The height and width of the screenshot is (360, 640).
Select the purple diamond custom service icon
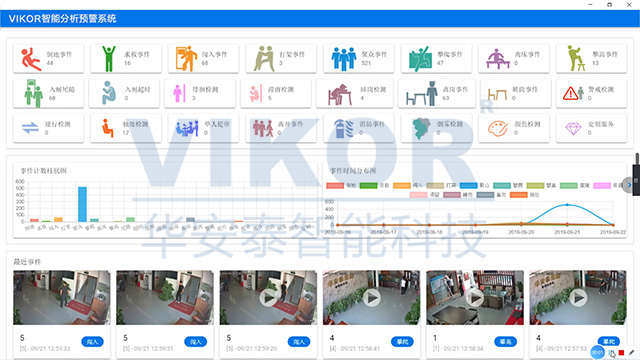tap(573, 129)
